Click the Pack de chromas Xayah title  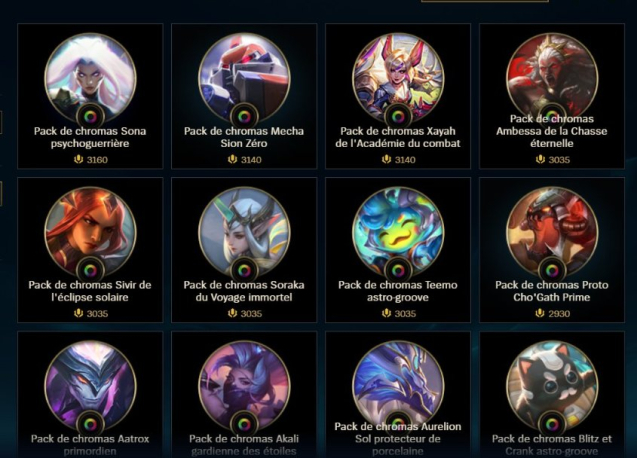coord(398,137)
